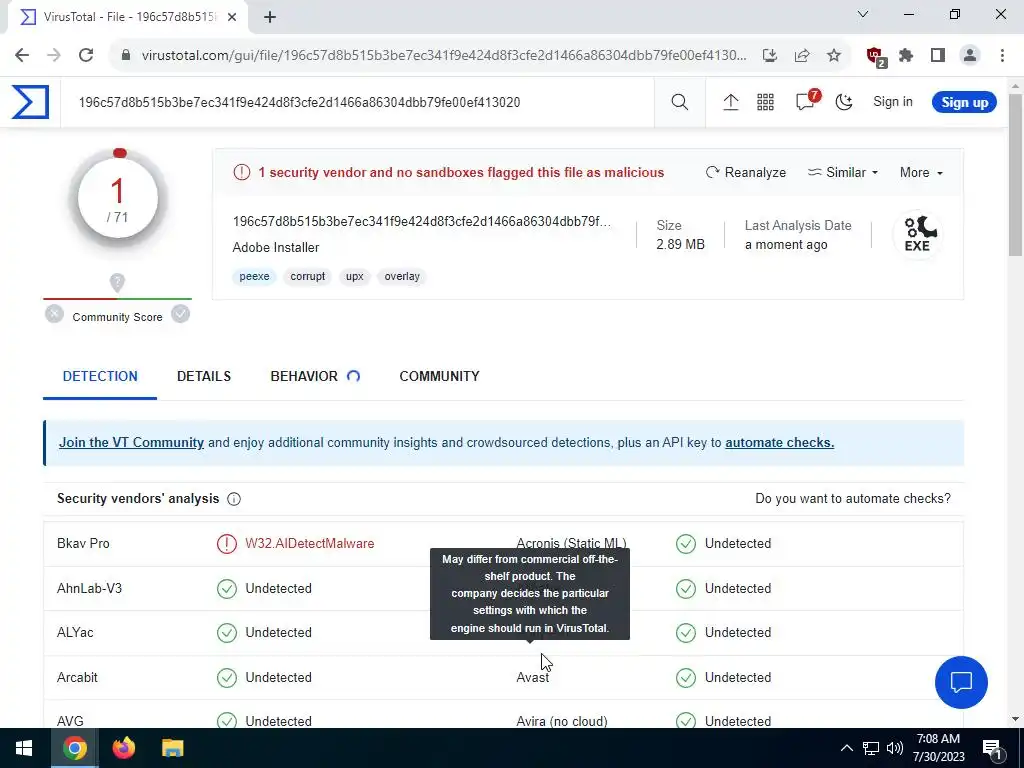
Task: Click the install app icon in address bar
Action: [x=770, y=55]
